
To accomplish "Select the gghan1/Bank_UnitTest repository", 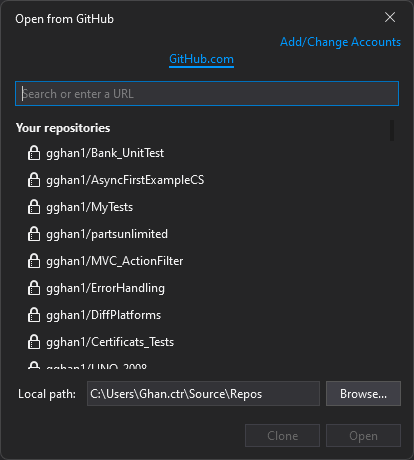I will (x=105, y=153).
